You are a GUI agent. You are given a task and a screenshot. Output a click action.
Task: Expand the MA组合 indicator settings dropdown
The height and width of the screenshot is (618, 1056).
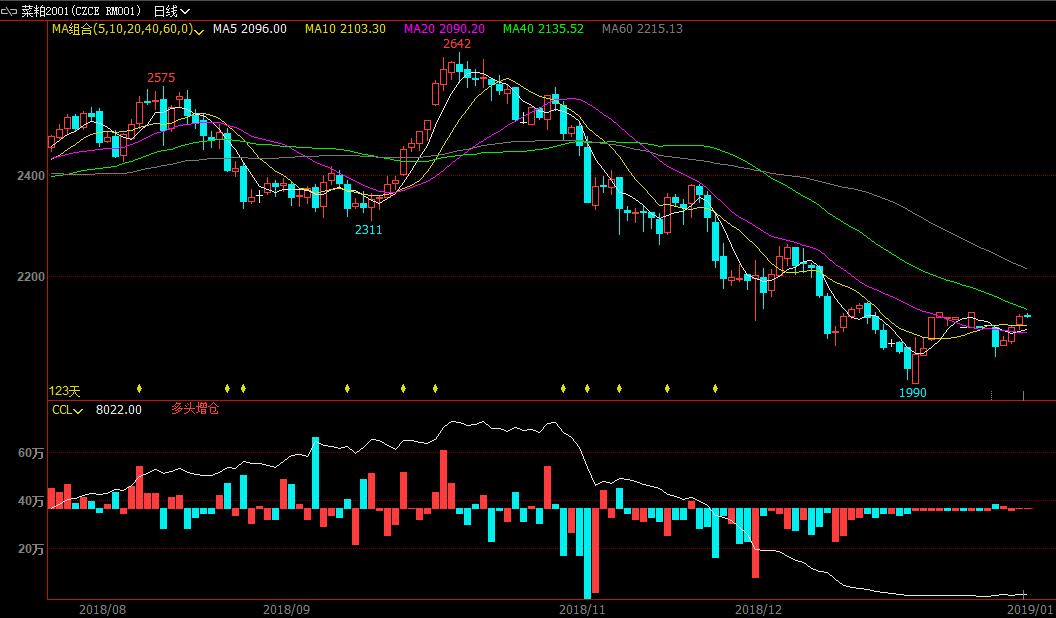(x=201, y=30)
